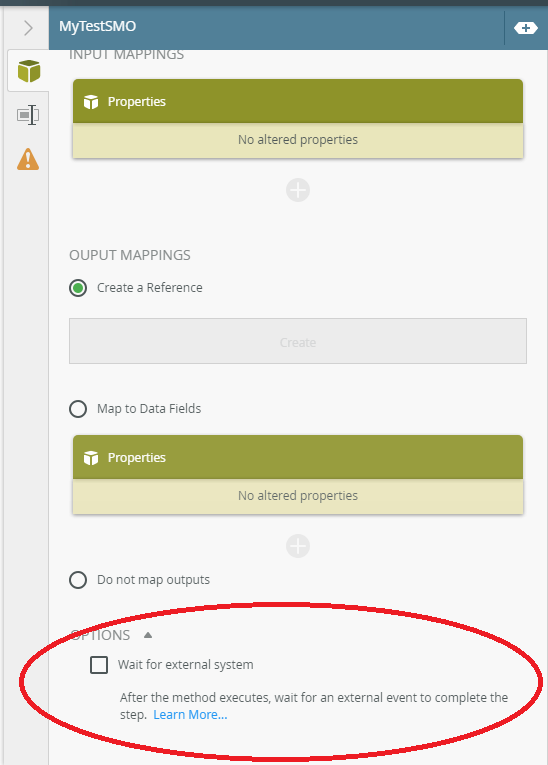Click the Create reference button

(x=298, y=341)
